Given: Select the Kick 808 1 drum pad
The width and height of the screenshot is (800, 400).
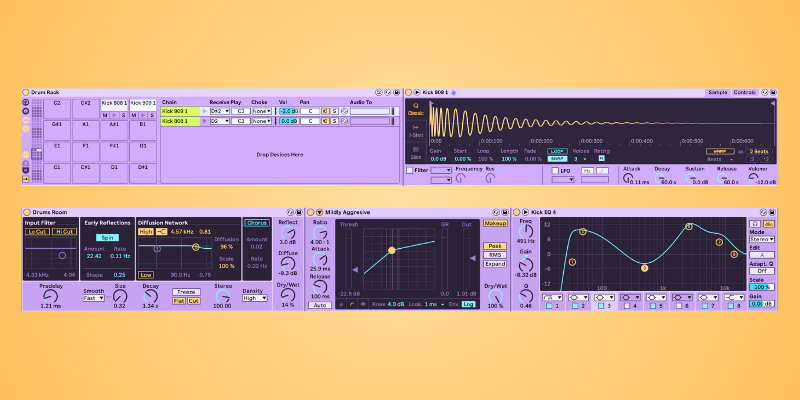Looking at the screenshot, I should 114,103.
